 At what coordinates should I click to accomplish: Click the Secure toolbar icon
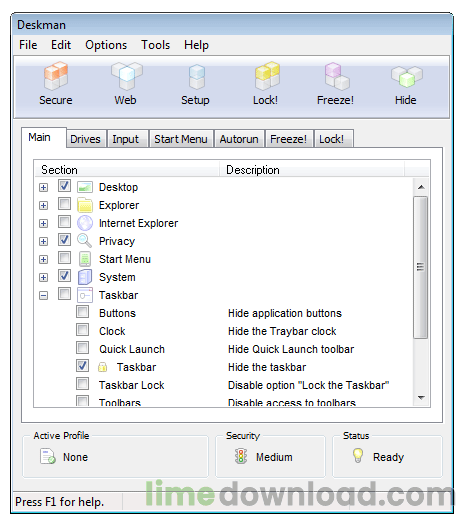click(x=56, y=76)
